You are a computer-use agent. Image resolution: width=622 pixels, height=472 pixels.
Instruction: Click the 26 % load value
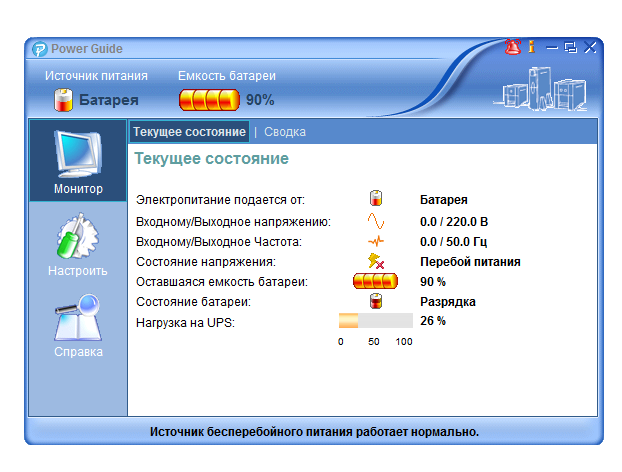pyautogui.click(x=433, y=320)
